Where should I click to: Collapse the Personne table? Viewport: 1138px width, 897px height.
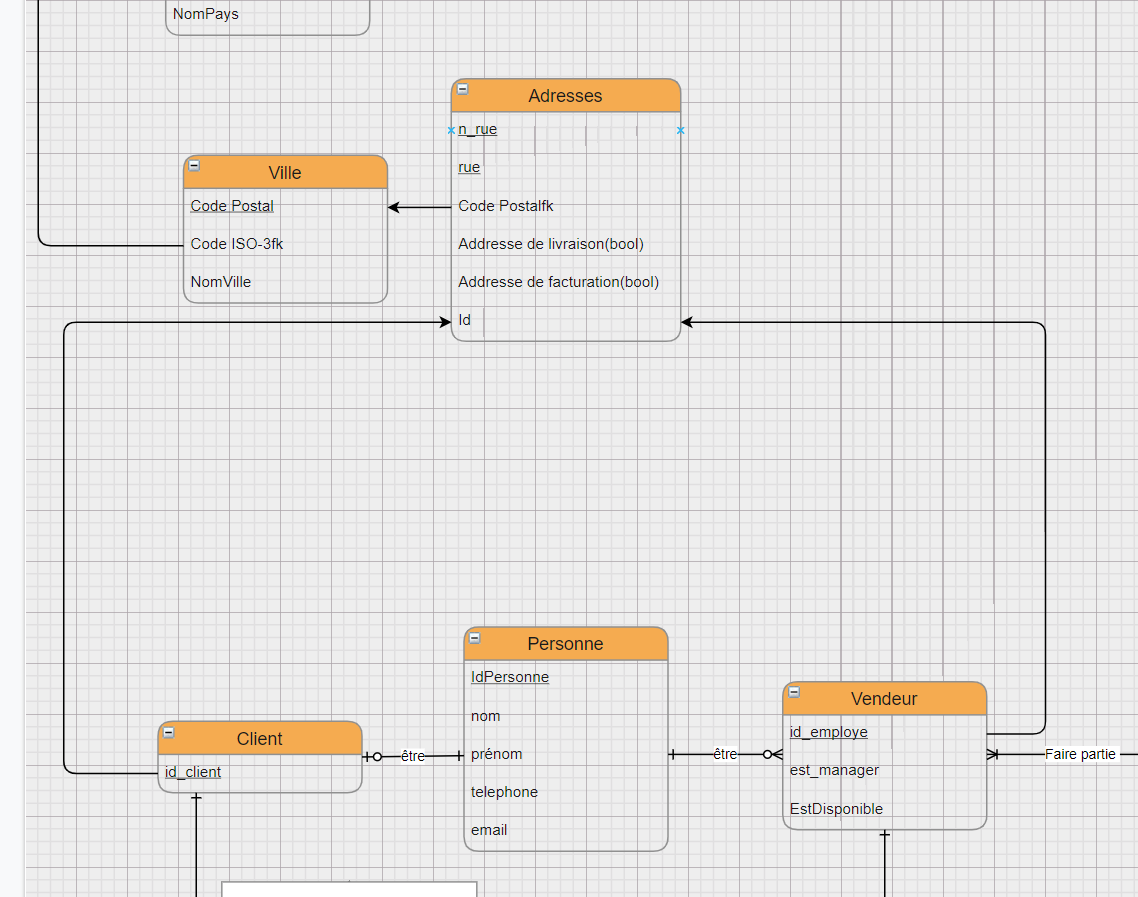(x=475, y=638)
